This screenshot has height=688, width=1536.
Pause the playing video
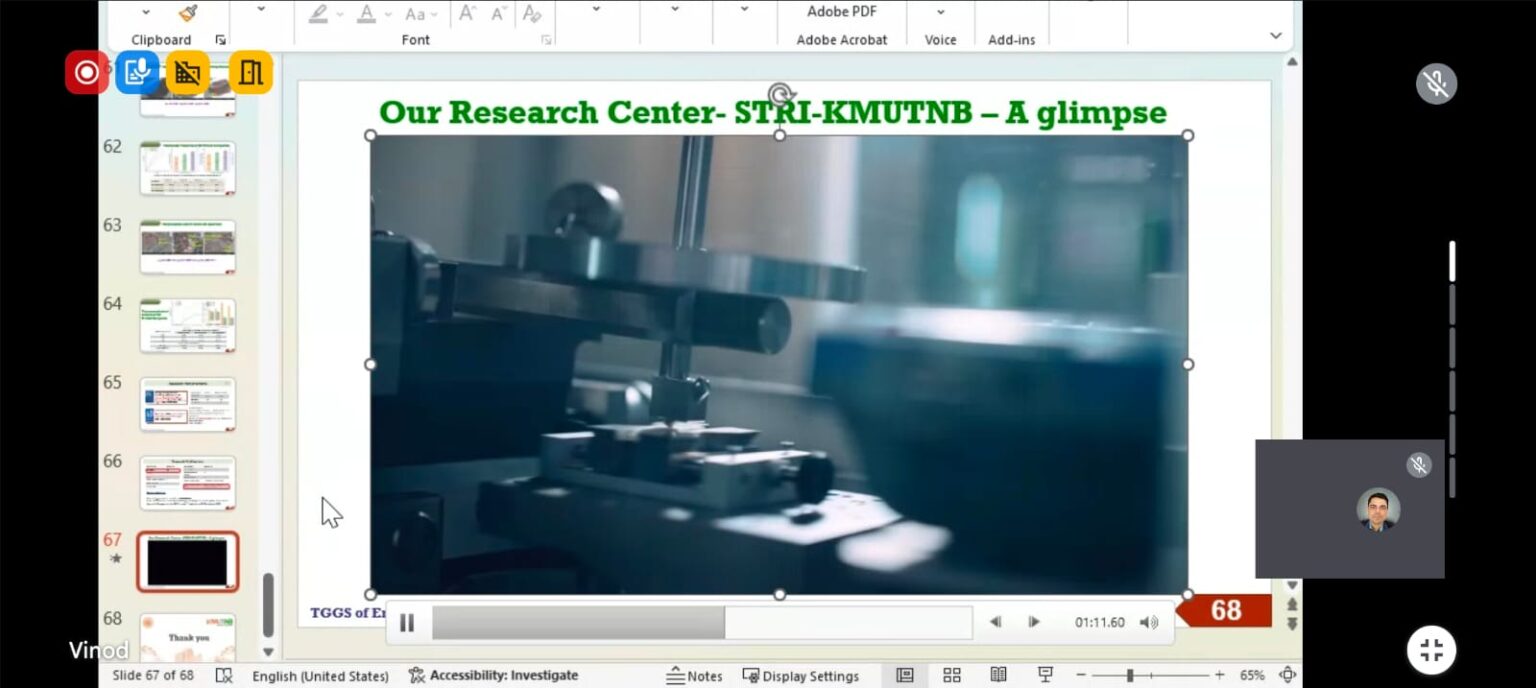pyautogui.click(x=407, y=622)
